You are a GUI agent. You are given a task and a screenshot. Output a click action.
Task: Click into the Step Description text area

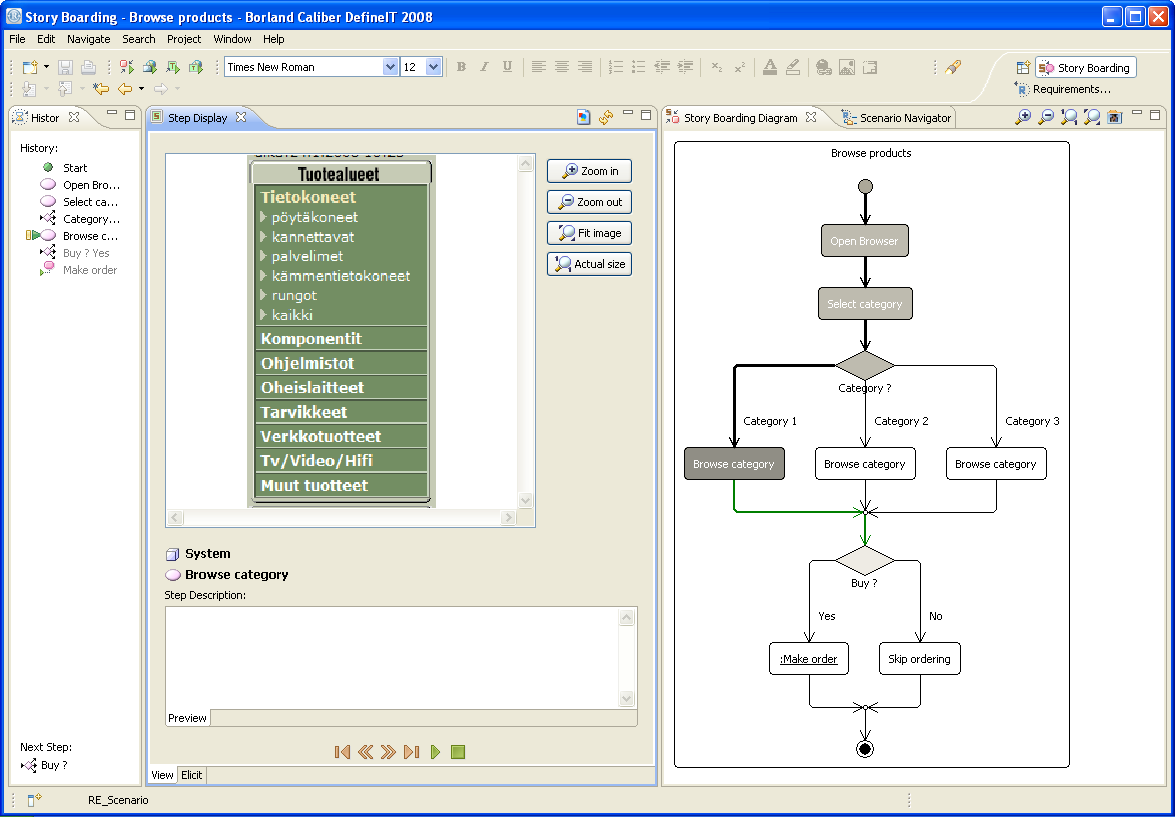(392, 657)
